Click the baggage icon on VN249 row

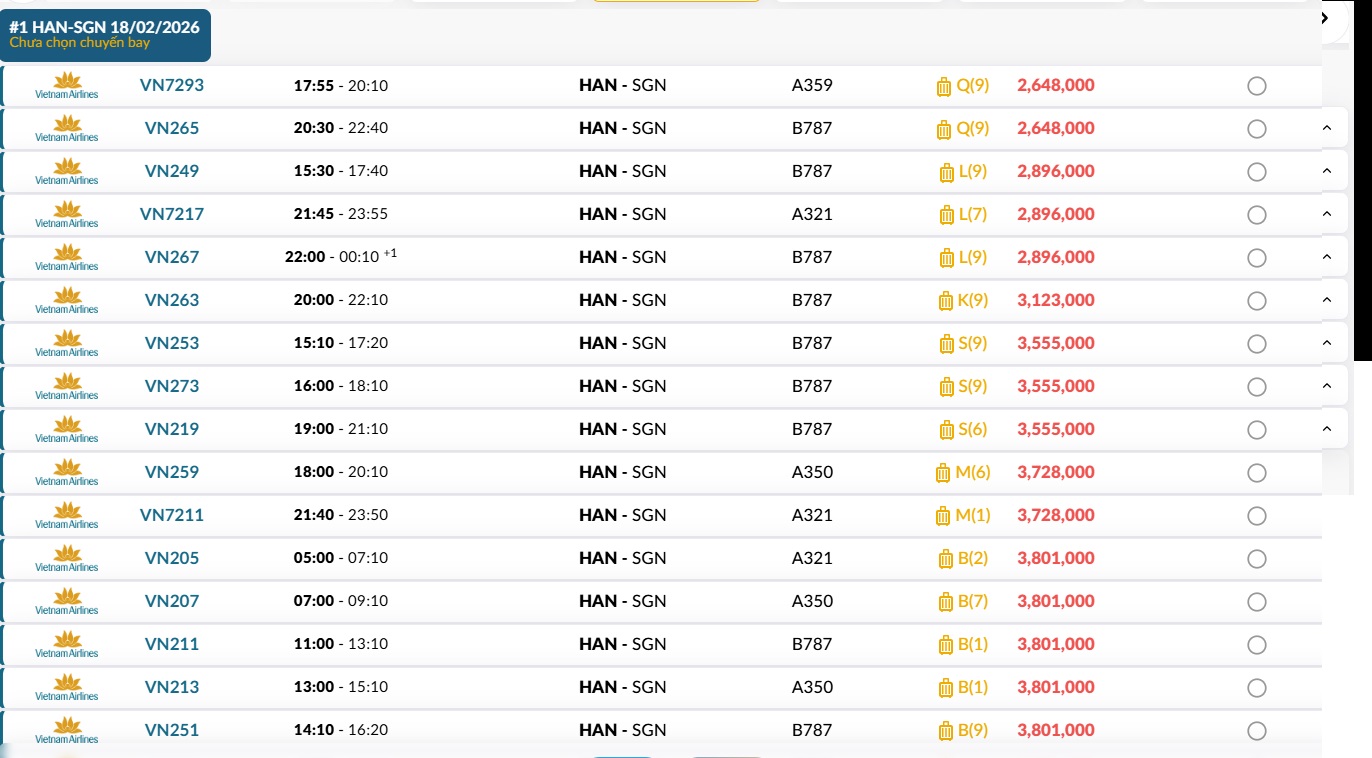point(946,172)
